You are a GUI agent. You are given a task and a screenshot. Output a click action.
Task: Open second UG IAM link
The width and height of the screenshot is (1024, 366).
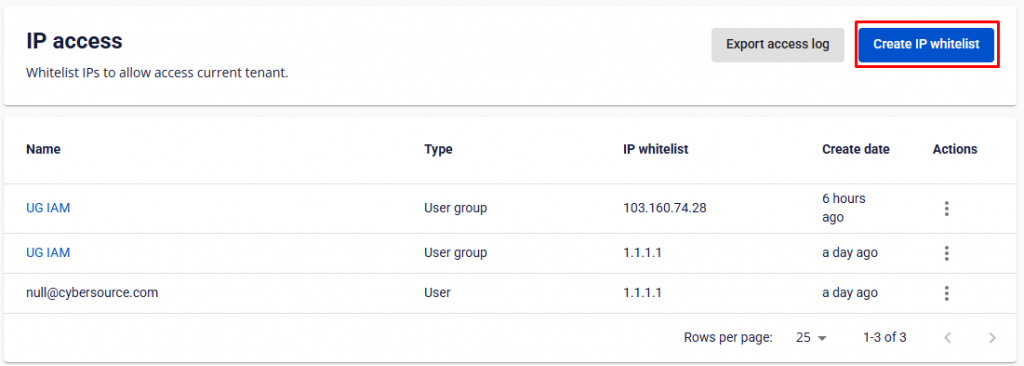(48, 252)
